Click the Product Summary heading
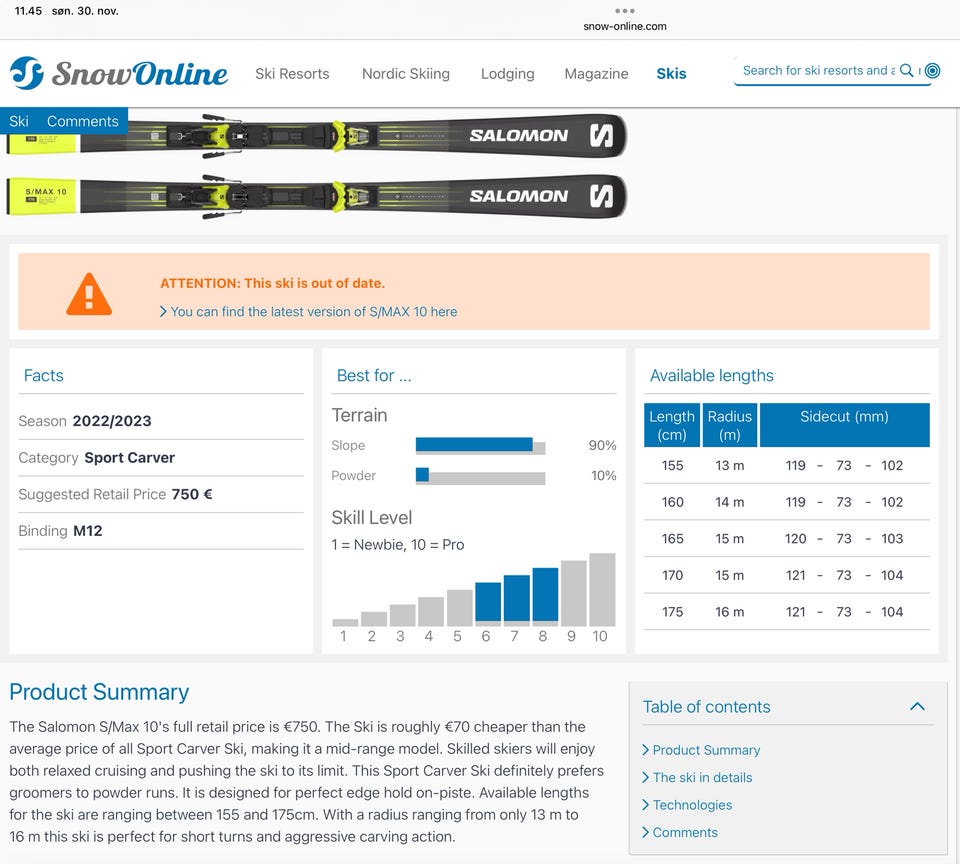 tap(99, 693)
